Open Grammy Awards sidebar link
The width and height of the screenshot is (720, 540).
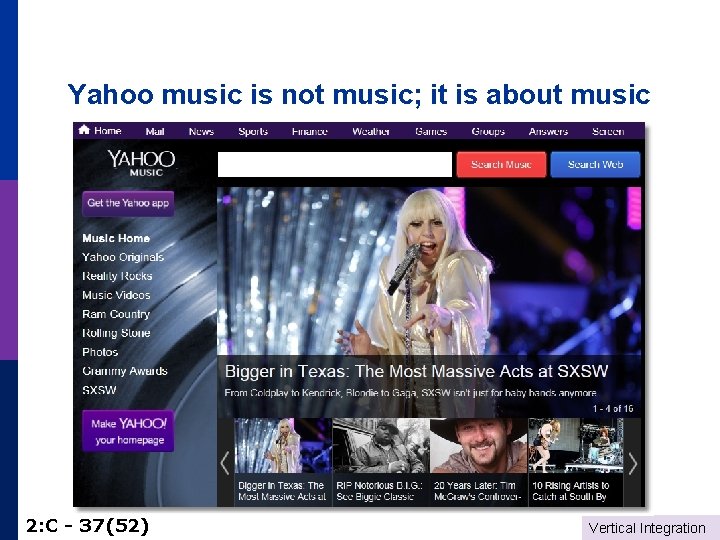click(x=125, y=371)
